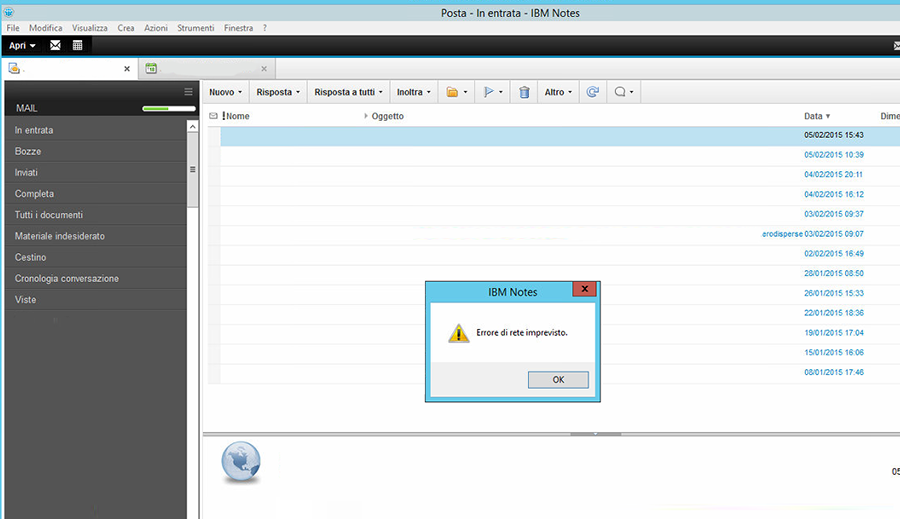Open the File menu

[x=13, y=28]
